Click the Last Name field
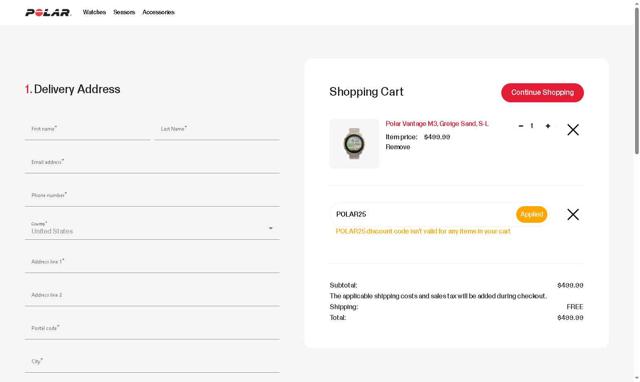 [x=217, y=129]
